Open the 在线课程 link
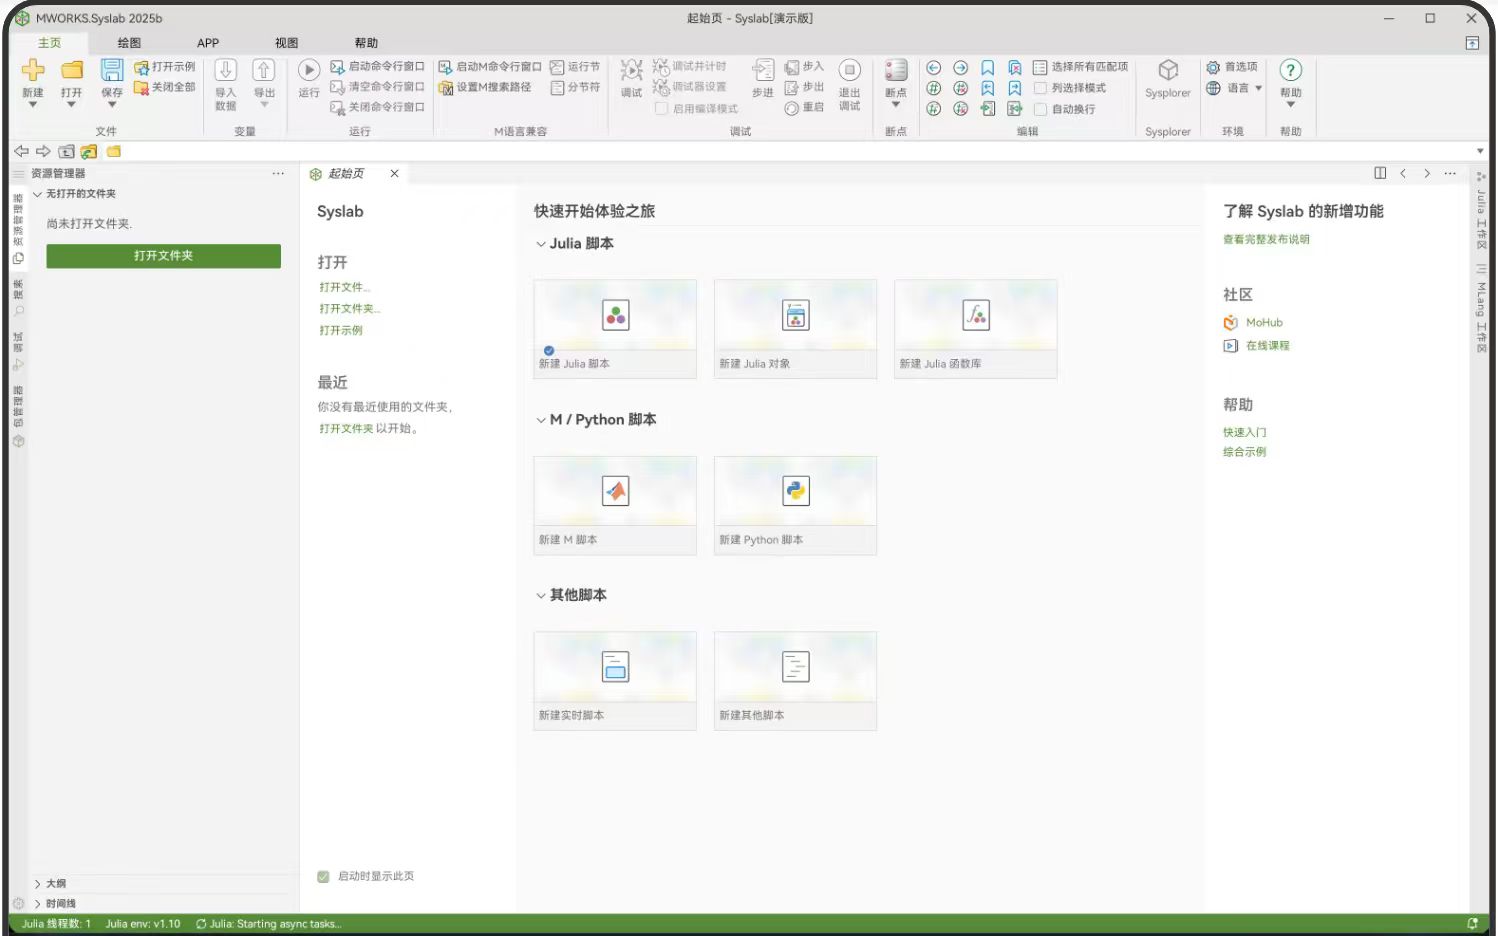This screenshot has height=936, width=1498. [1268, 346]
